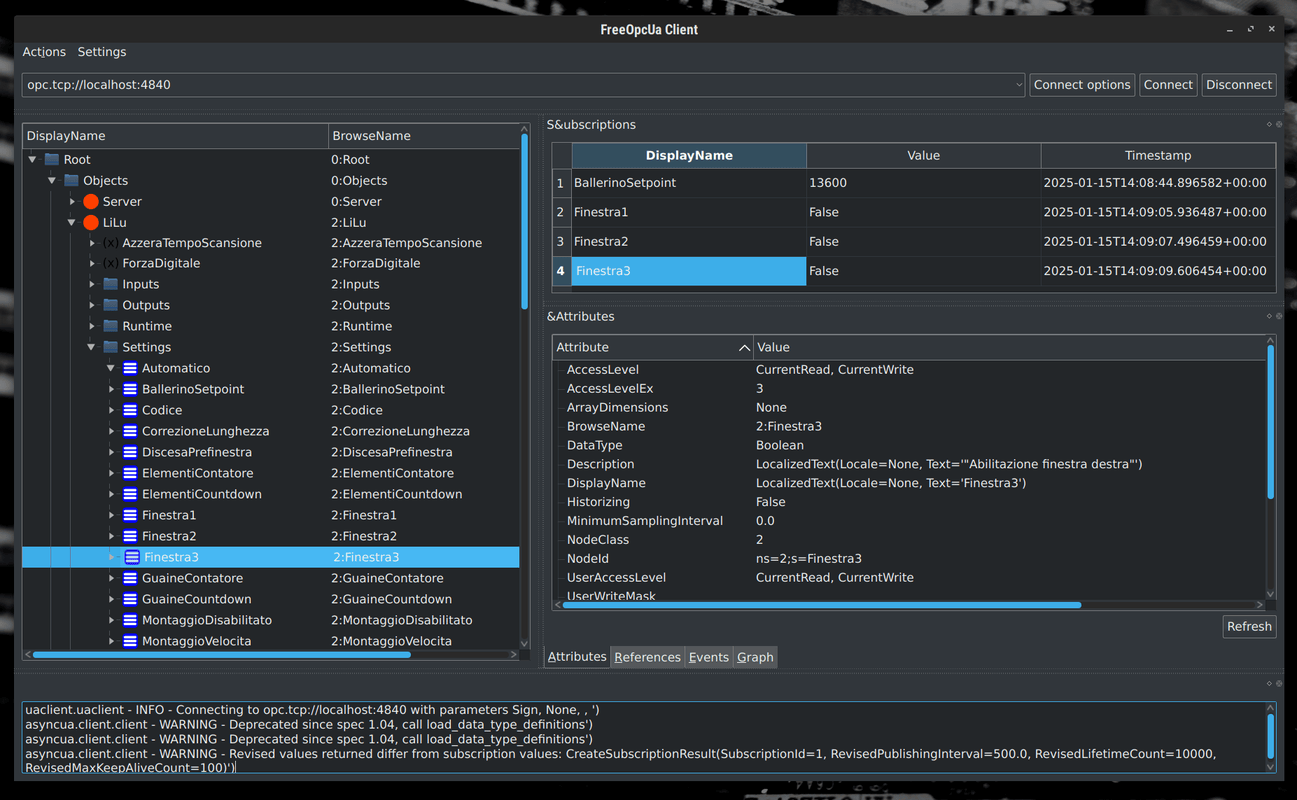Close the Attributes dock panel

point(1279,317)
